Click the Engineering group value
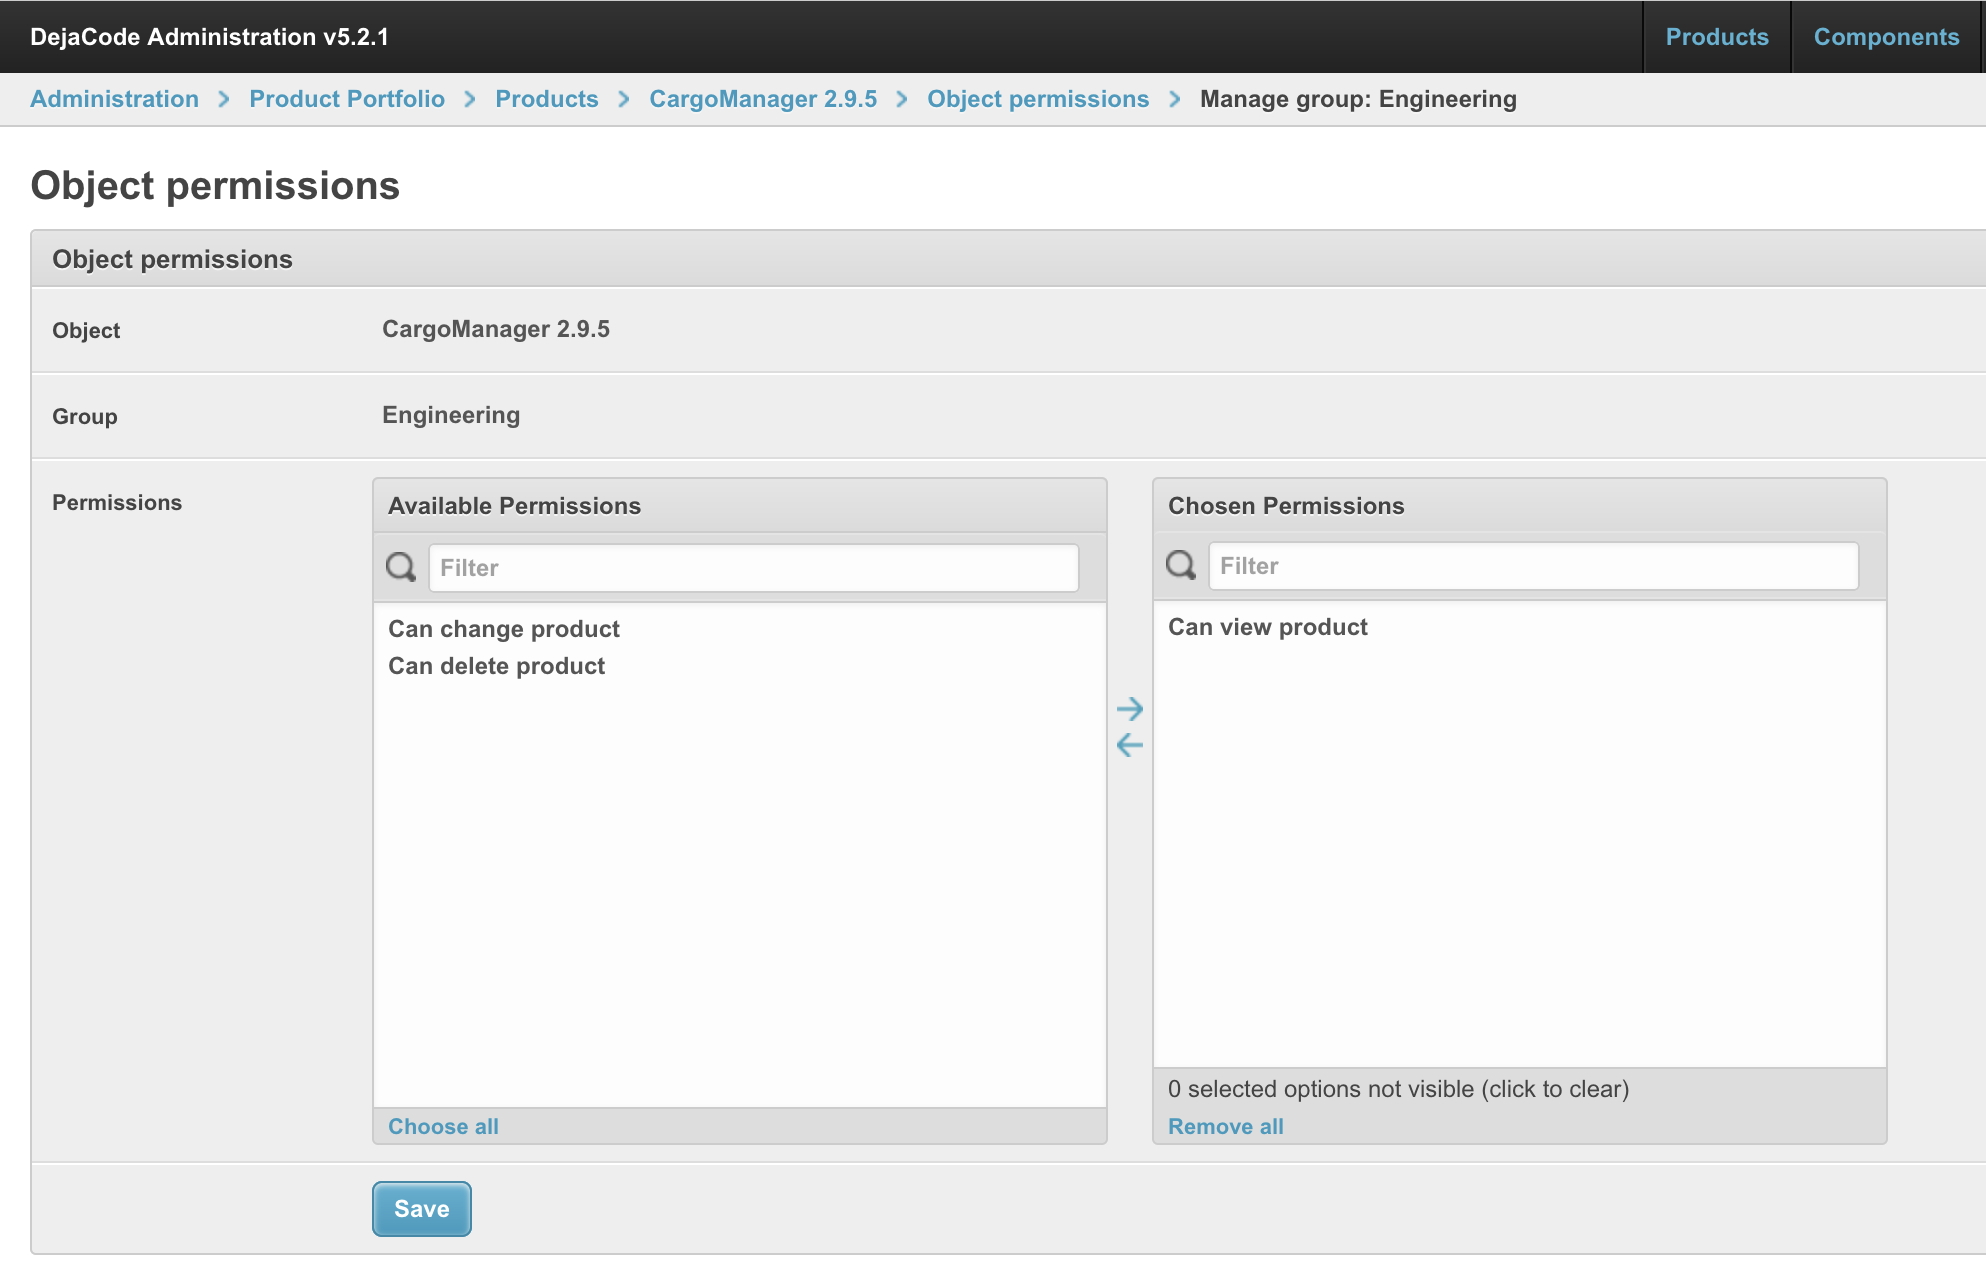1986x1266 pixels. [x=451, y=415]
